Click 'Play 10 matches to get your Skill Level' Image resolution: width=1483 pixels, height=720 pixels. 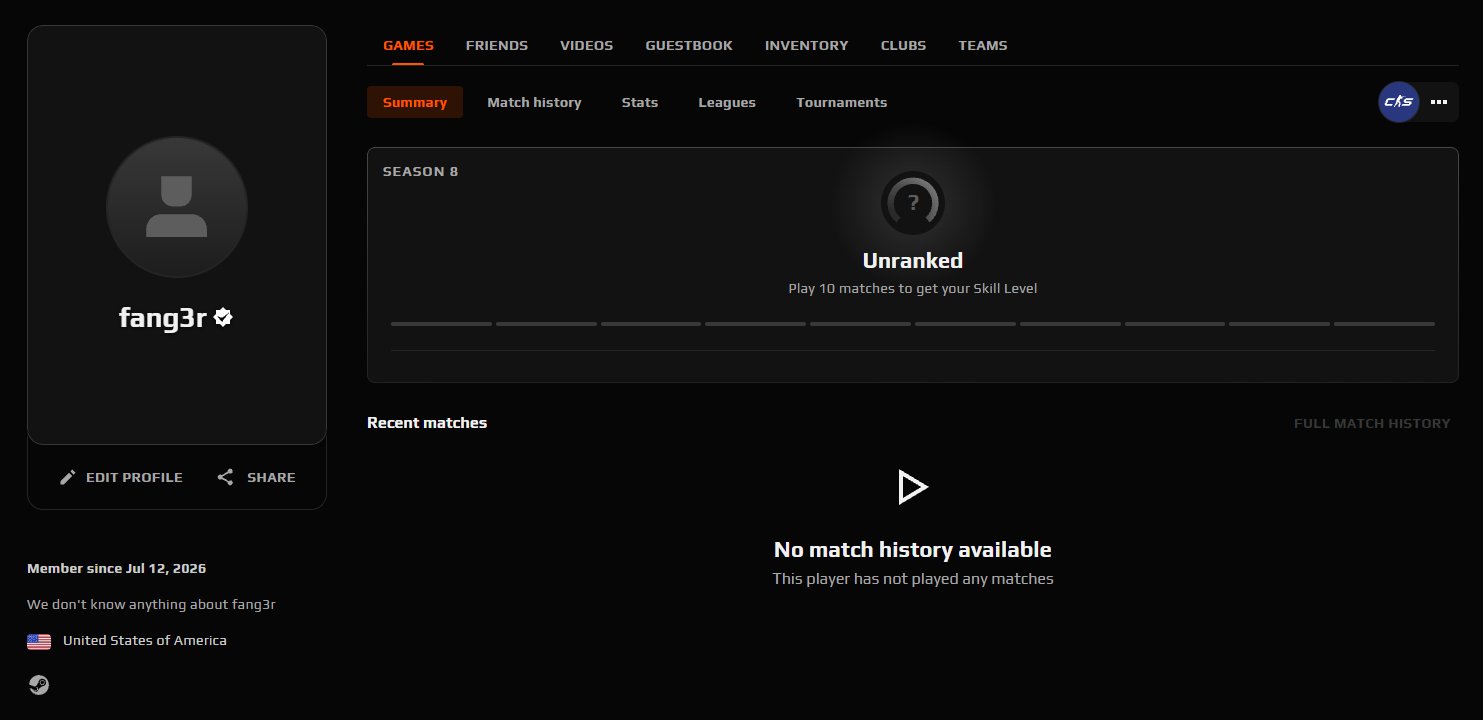click(x=913, y=288)
